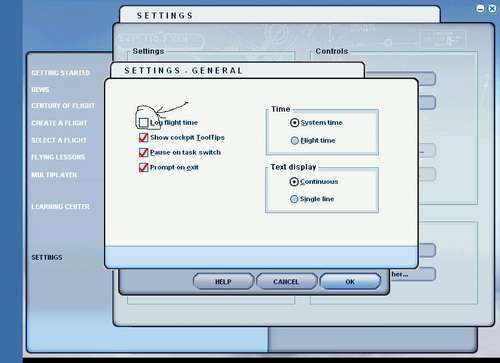Viewport: 500px width, 363px height.
Task: Open Flying Lessons section
Action: coord(58,157)
